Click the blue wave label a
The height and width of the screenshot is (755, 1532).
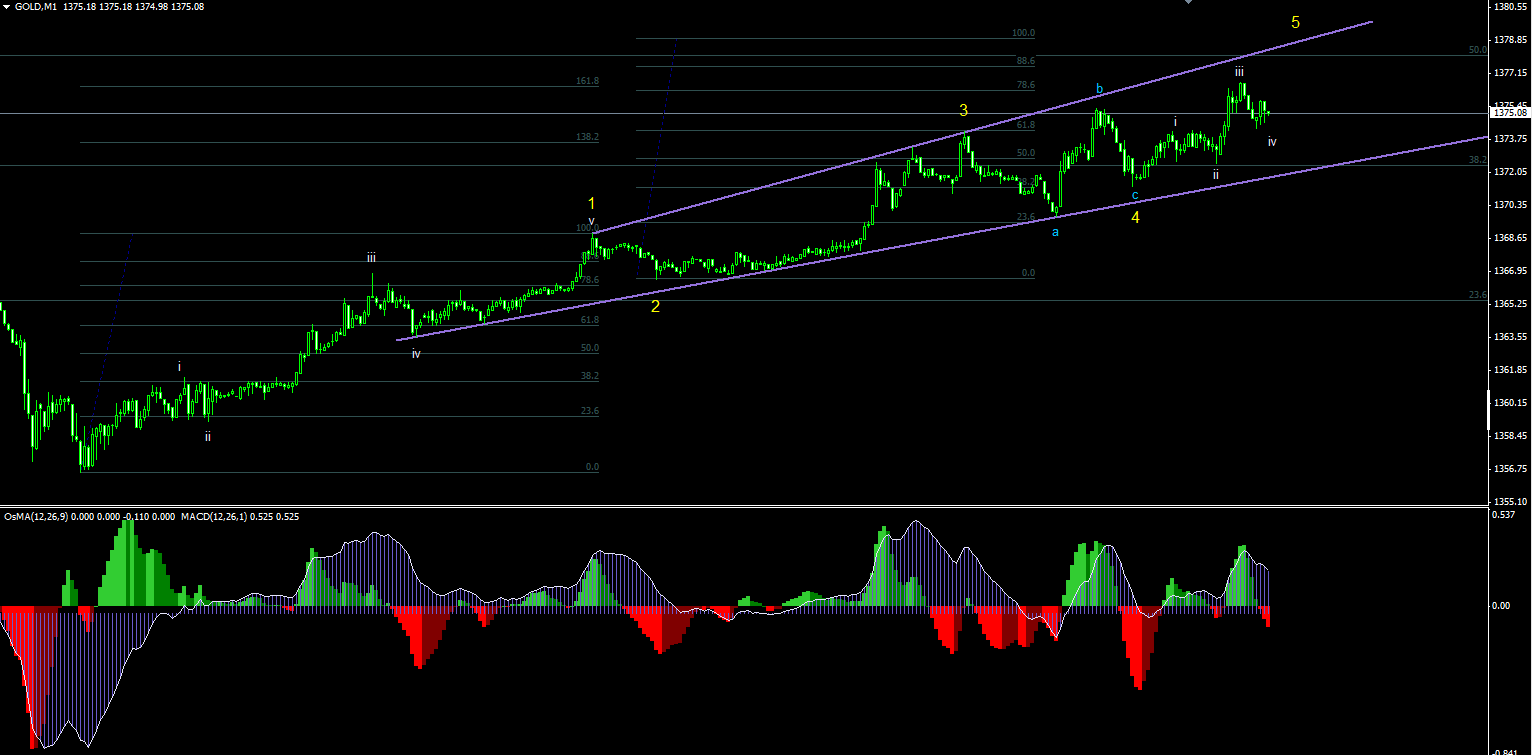pos(1055,232)
